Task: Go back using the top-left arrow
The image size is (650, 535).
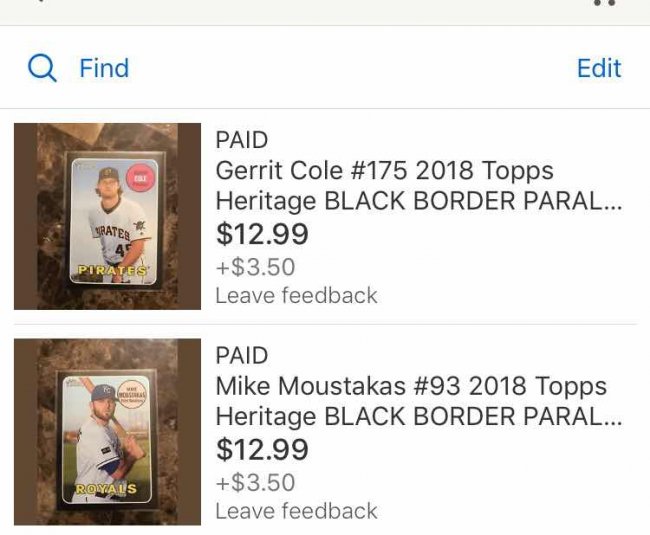Action: click(x=38, y=3)
